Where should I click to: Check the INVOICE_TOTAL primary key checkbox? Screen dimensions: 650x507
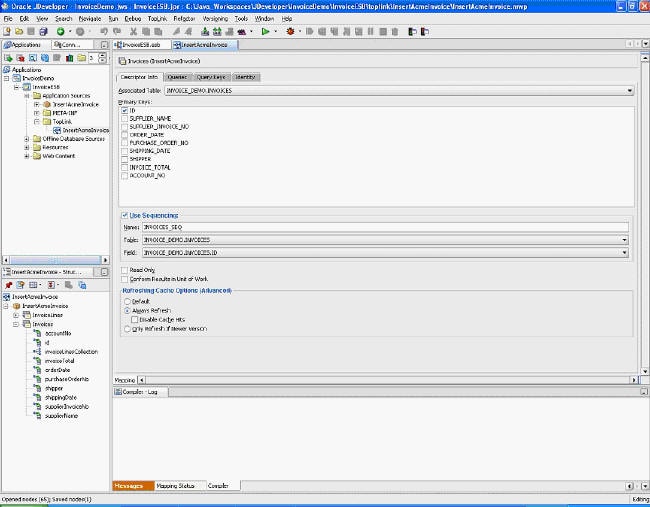pyautogui.click(x=125, y=167)
